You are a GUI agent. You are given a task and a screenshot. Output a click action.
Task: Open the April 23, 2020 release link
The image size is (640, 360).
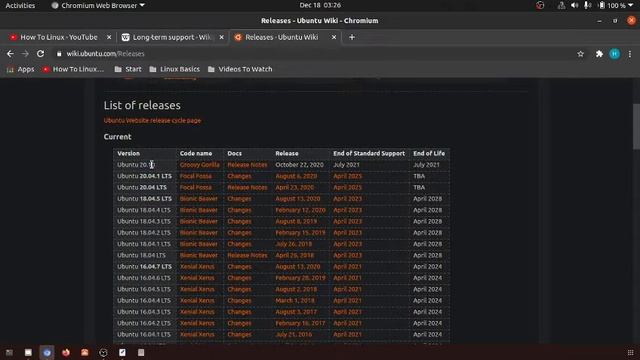pyautogui.click(x=295, y=188)
